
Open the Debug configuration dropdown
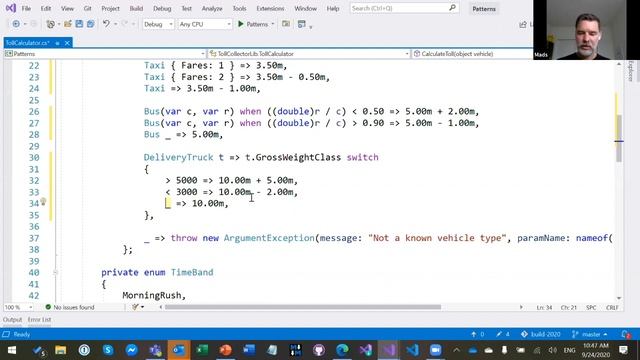(x=158, y=24)
